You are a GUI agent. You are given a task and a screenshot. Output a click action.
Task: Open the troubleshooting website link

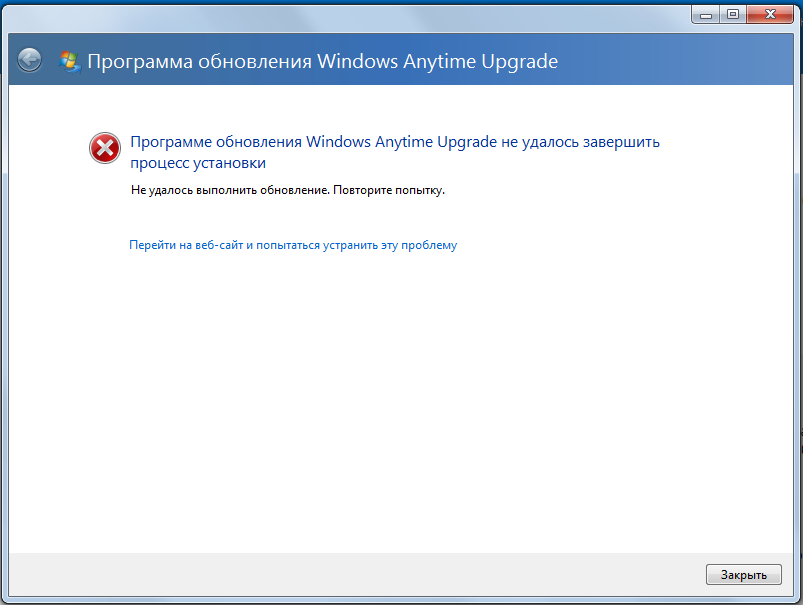[x=293, y=245]
